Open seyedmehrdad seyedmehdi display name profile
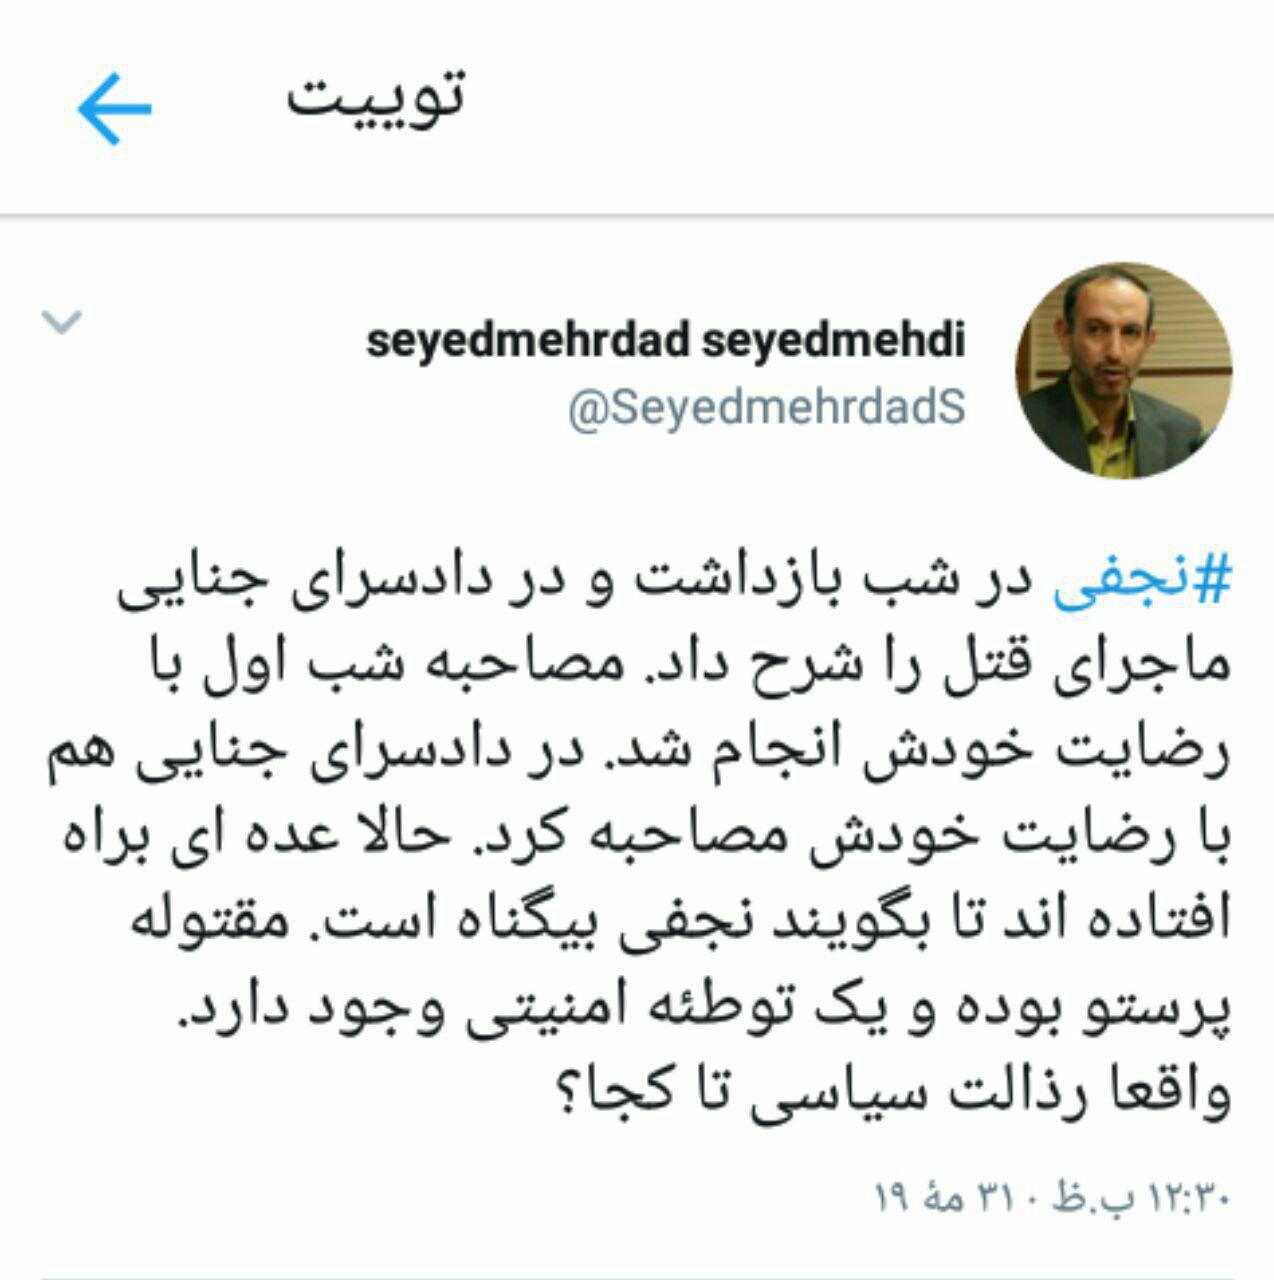Viewport: 1274px width, 1280px height. click(666, 340)
